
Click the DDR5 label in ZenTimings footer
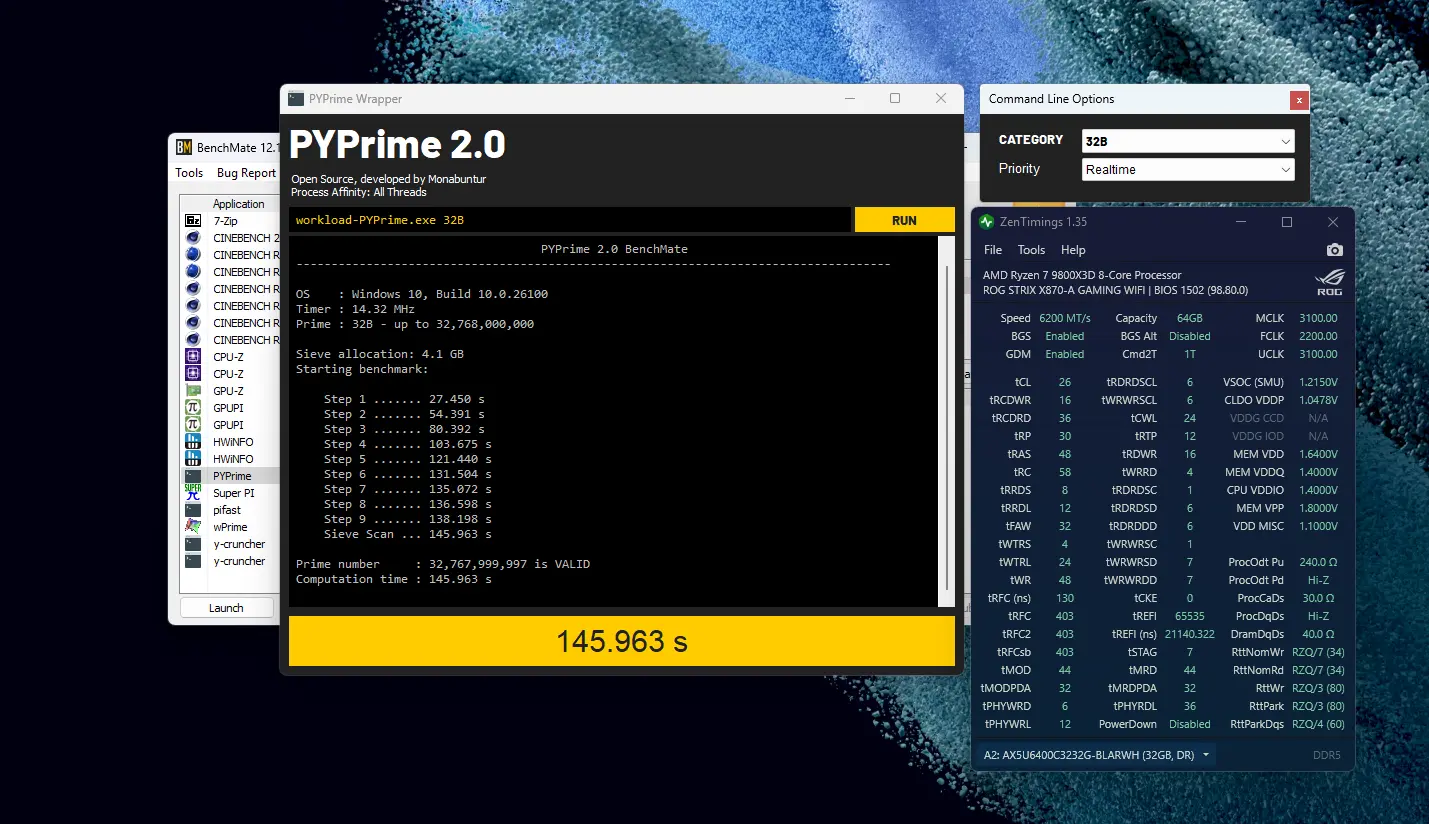[x=1326, y=755]
